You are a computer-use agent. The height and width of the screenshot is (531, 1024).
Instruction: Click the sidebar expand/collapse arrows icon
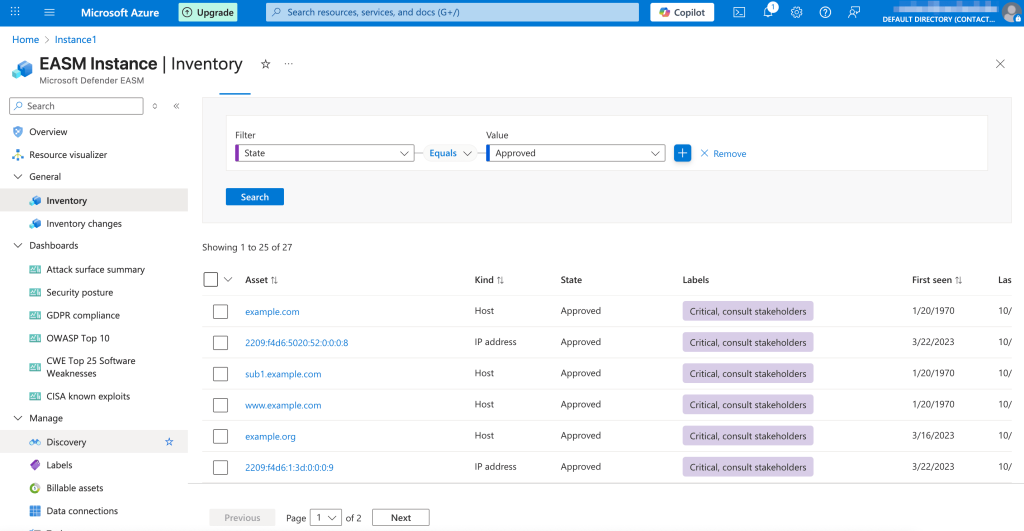(155, 106)
